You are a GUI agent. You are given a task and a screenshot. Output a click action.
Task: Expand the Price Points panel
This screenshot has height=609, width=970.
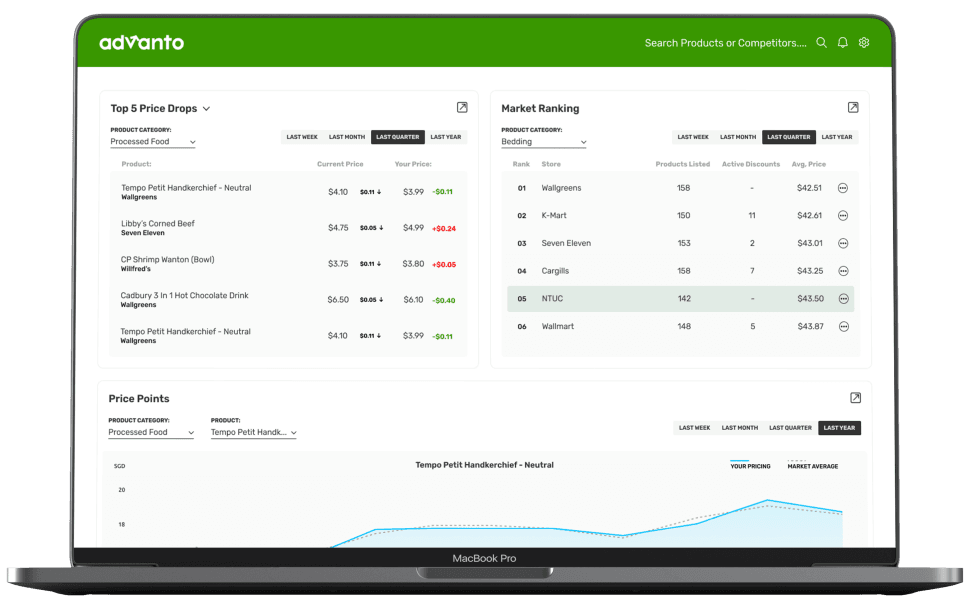(856, 397)
